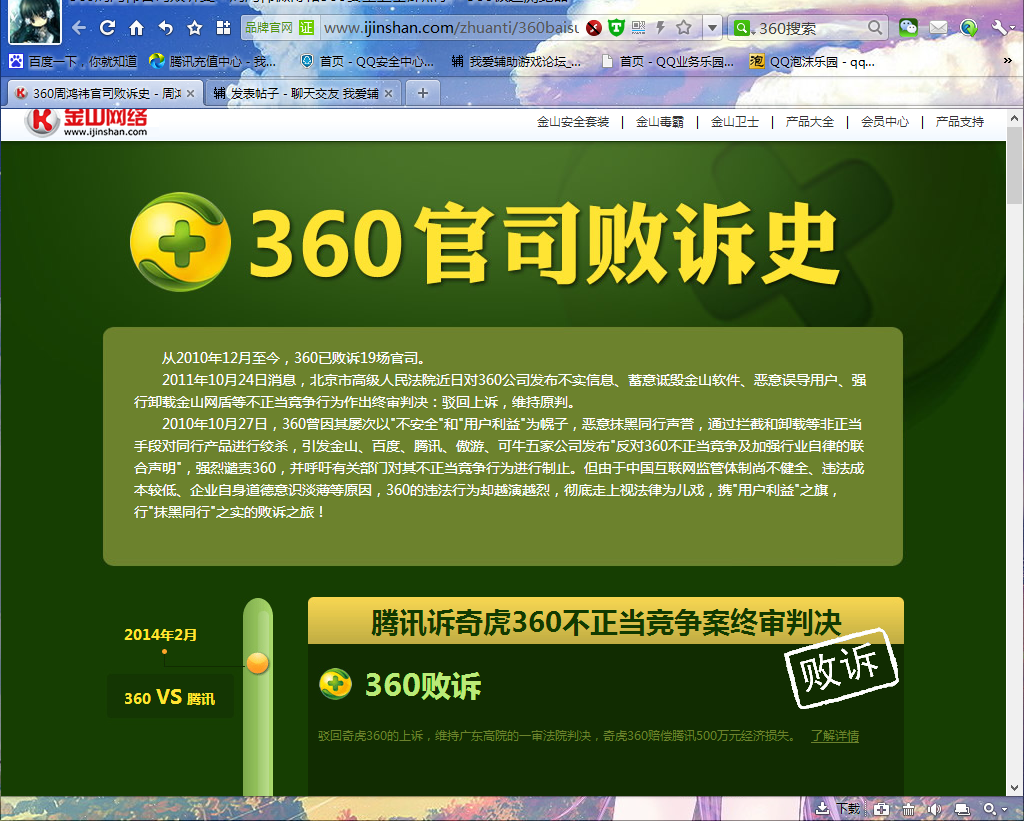Viewport: 1024px width, 821px height.
Task: Click the 了解详情 link
Action: (x=835, y=736)
